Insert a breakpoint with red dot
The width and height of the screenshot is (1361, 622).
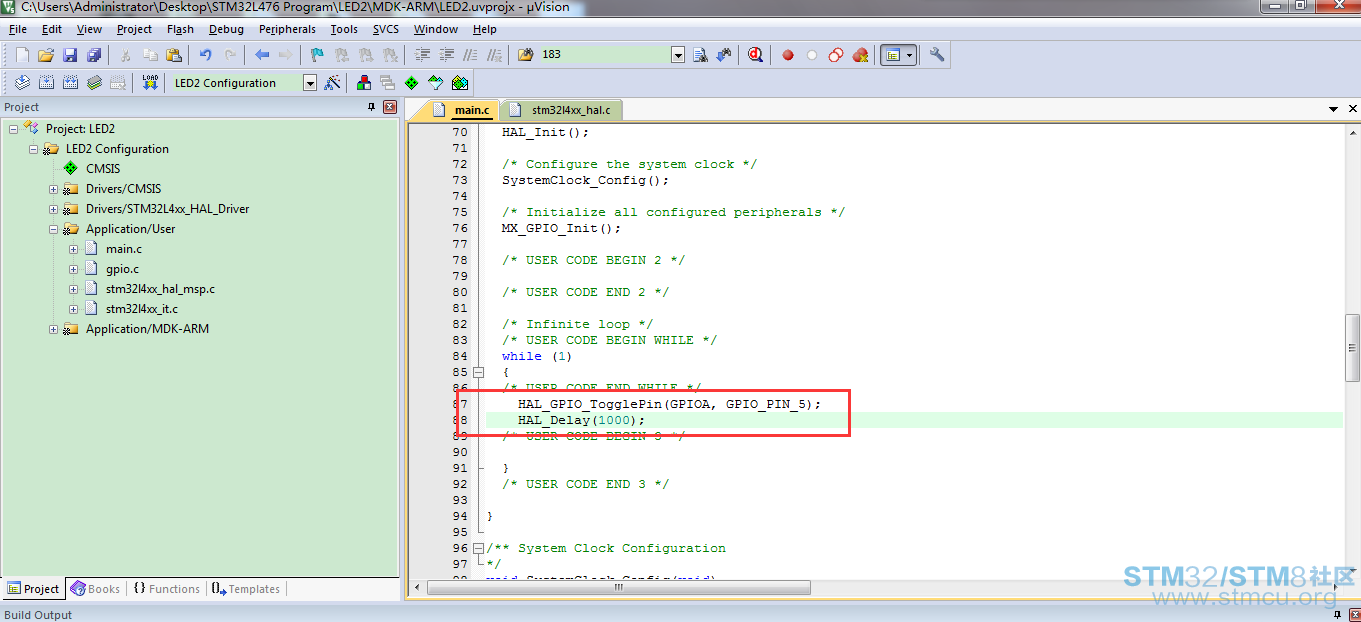(x=788, y=55)
